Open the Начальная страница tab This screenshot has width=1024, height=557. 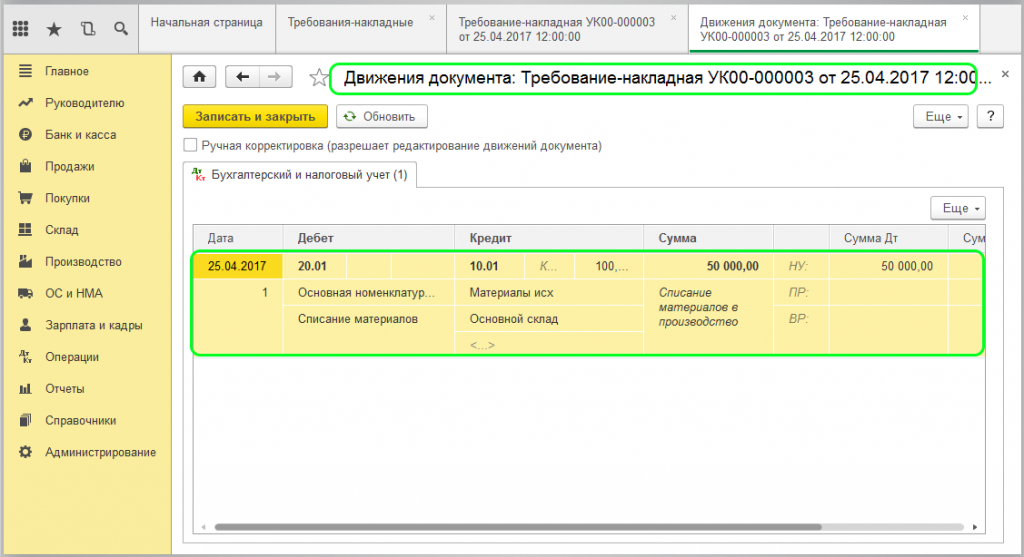coord(206,21)
